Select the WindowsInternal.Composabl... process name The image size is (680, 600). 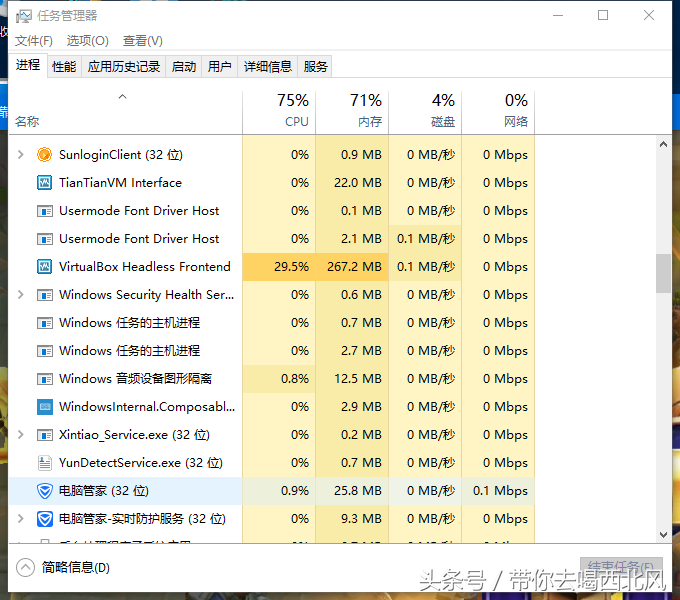coord(147,407)
